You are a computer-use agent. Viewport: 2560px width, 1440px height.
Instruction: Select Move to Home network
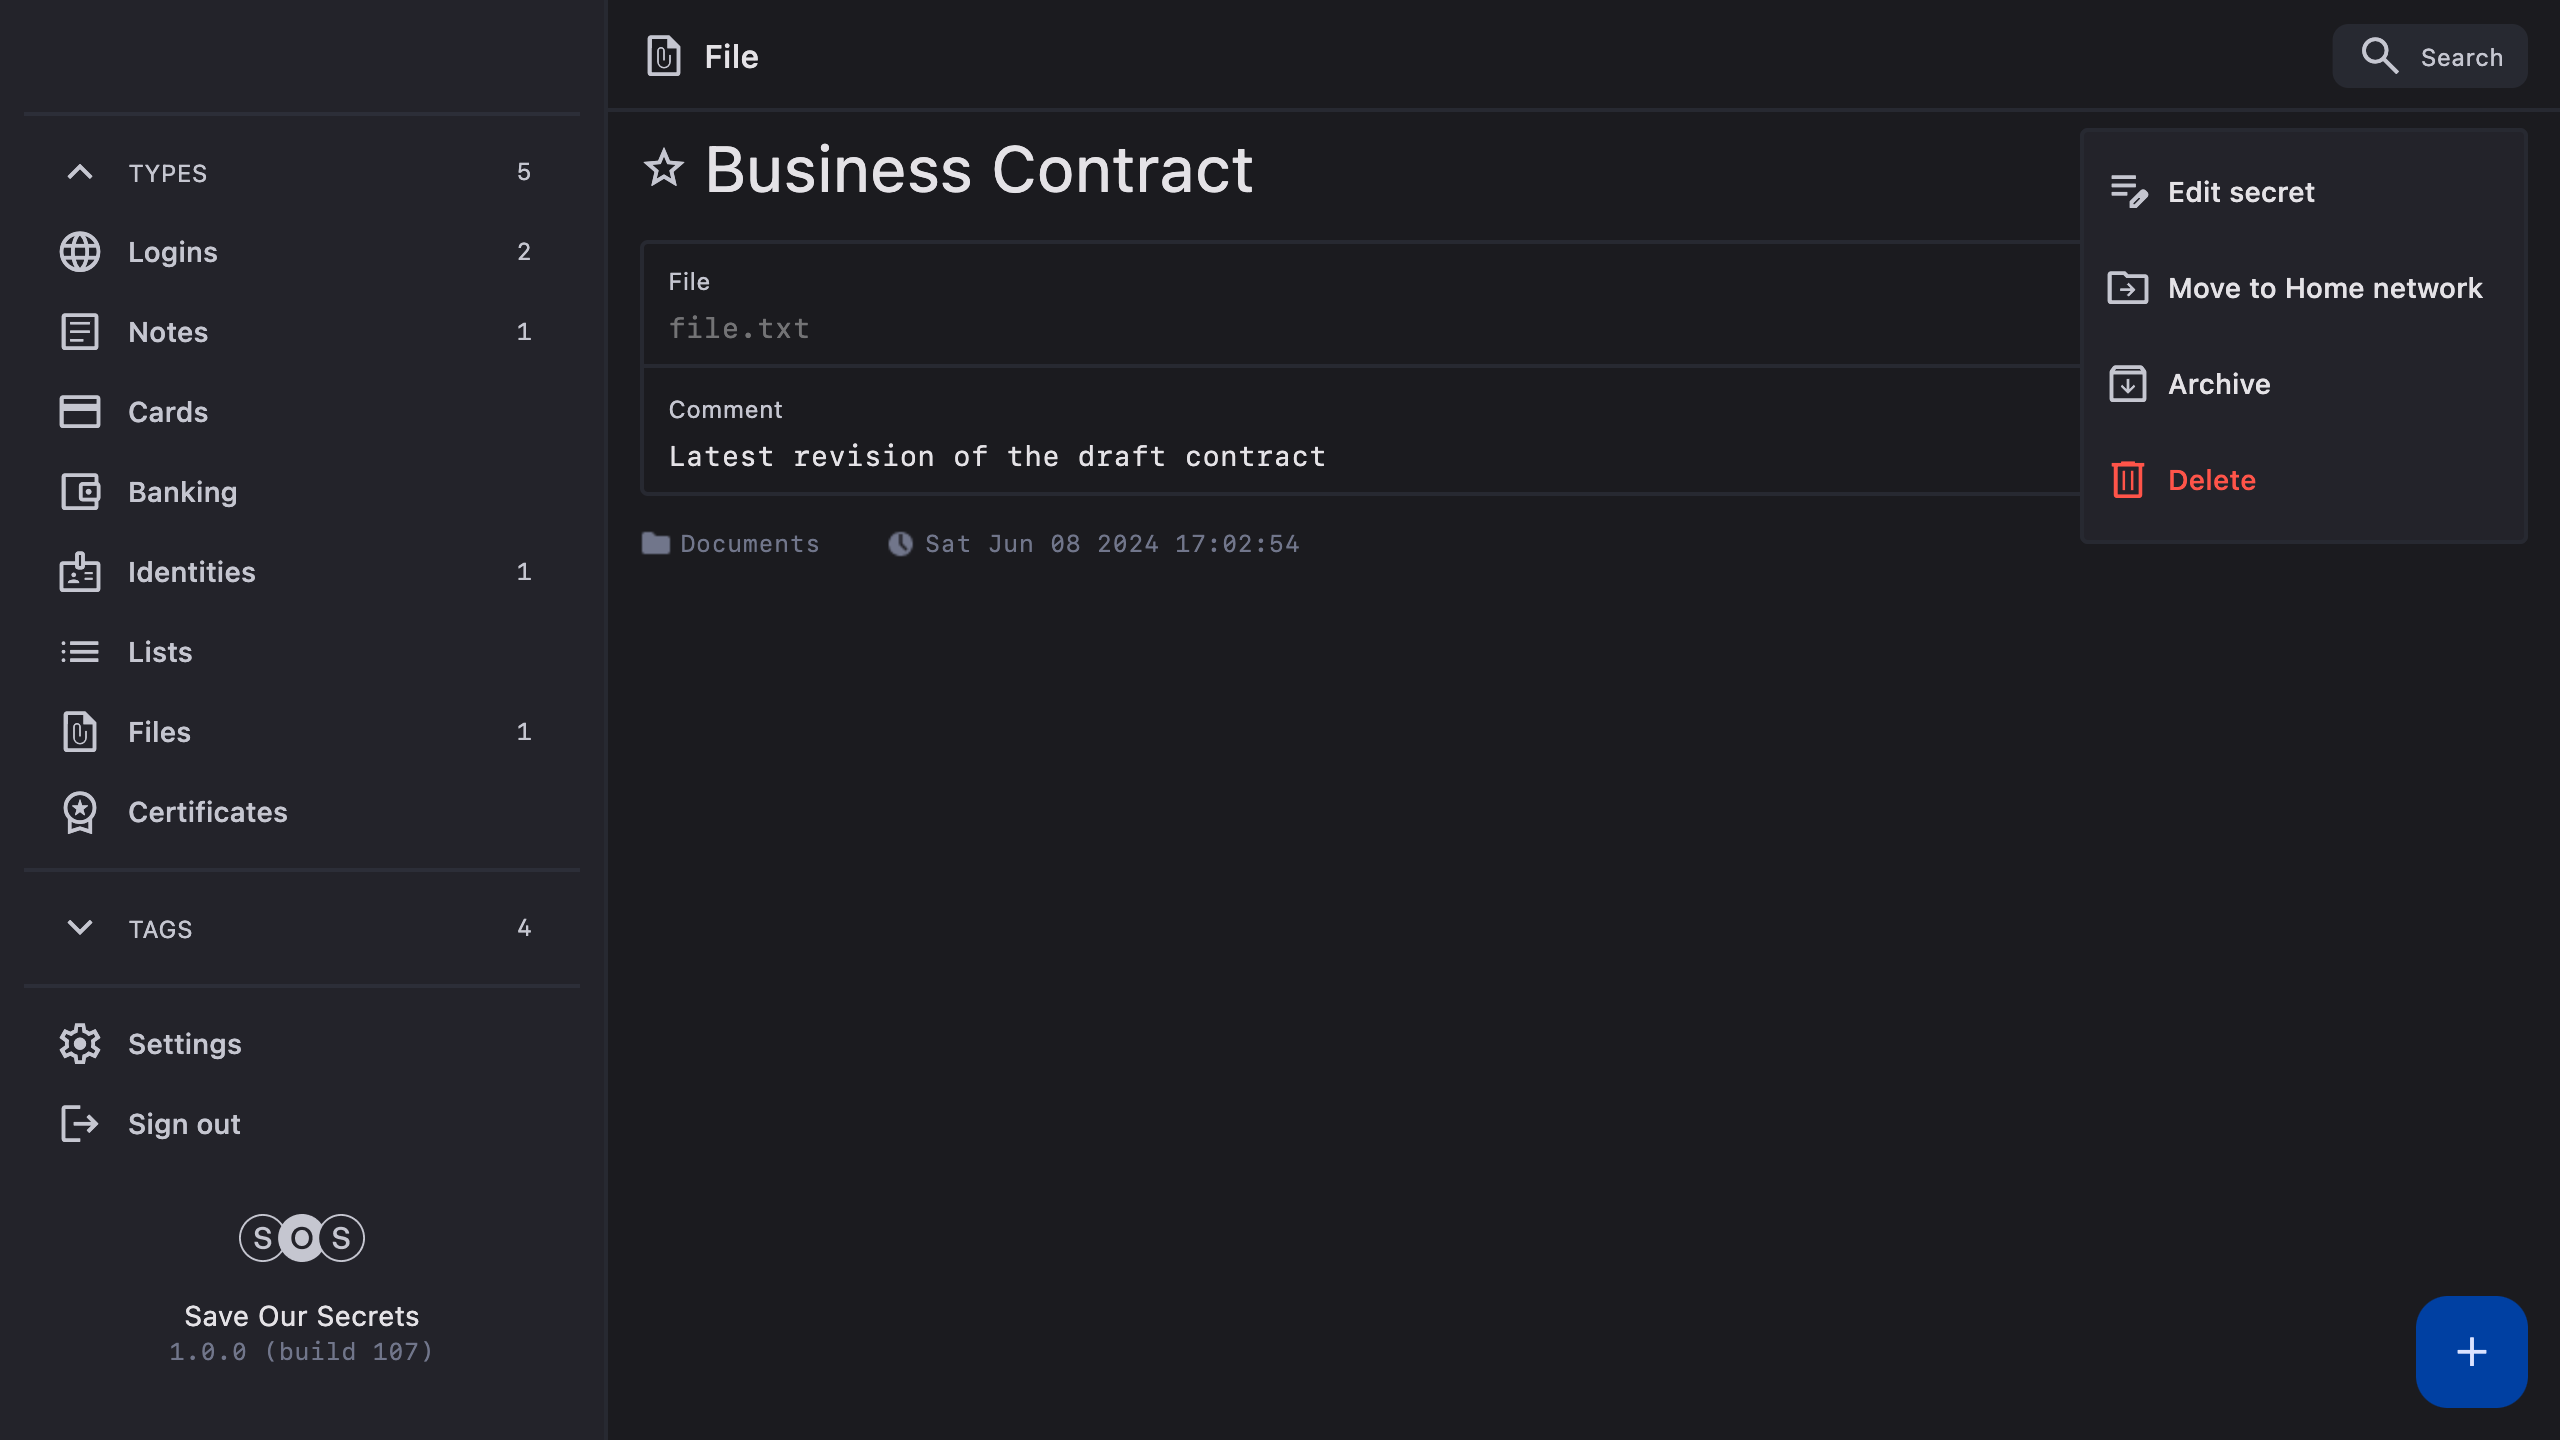coord(2322,288)
